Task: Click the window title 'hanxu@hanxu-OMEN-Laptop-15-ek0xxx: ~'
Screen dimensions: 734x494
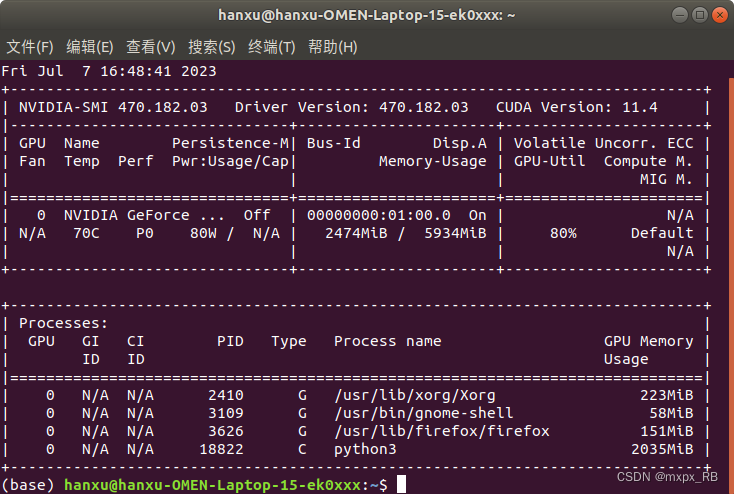Action: click(x=367, y=15)
